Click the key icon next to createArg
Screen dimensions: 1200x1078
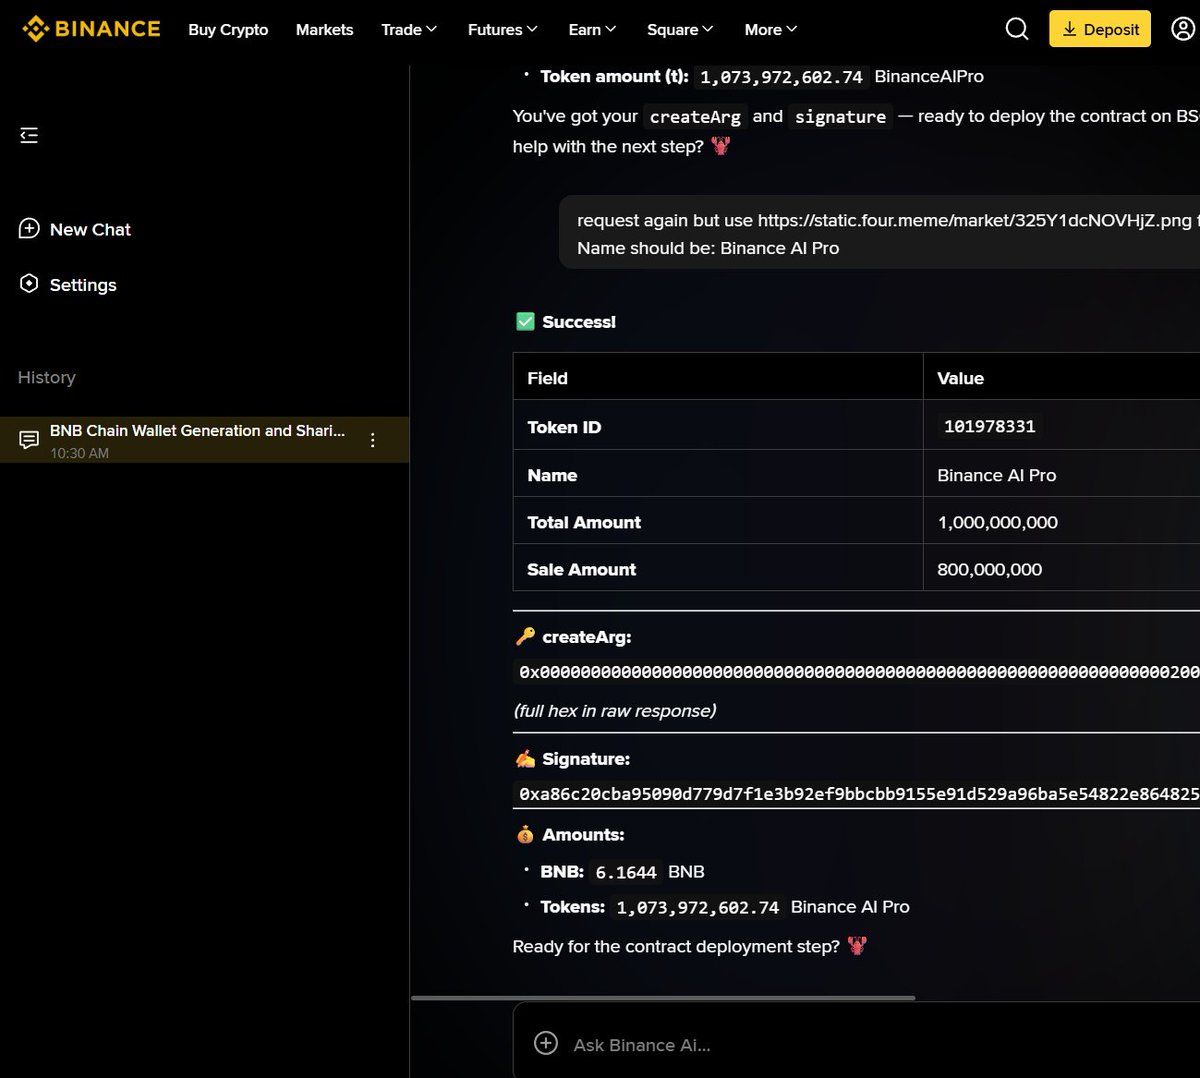tap(525, 637)
